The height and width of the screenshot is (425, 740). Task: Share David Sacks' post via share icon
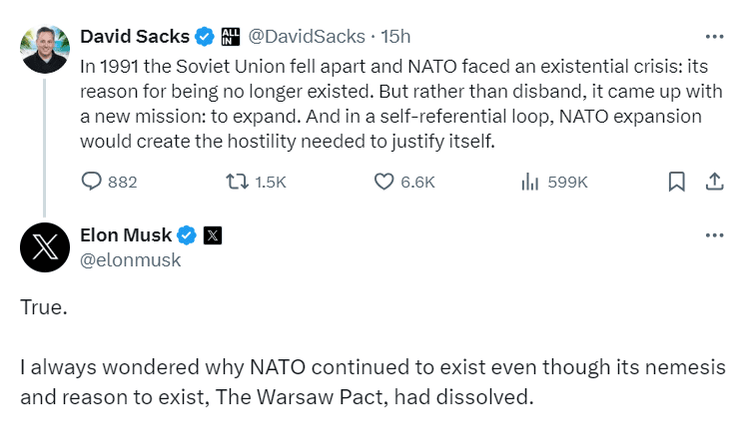[x=714, y=181]
